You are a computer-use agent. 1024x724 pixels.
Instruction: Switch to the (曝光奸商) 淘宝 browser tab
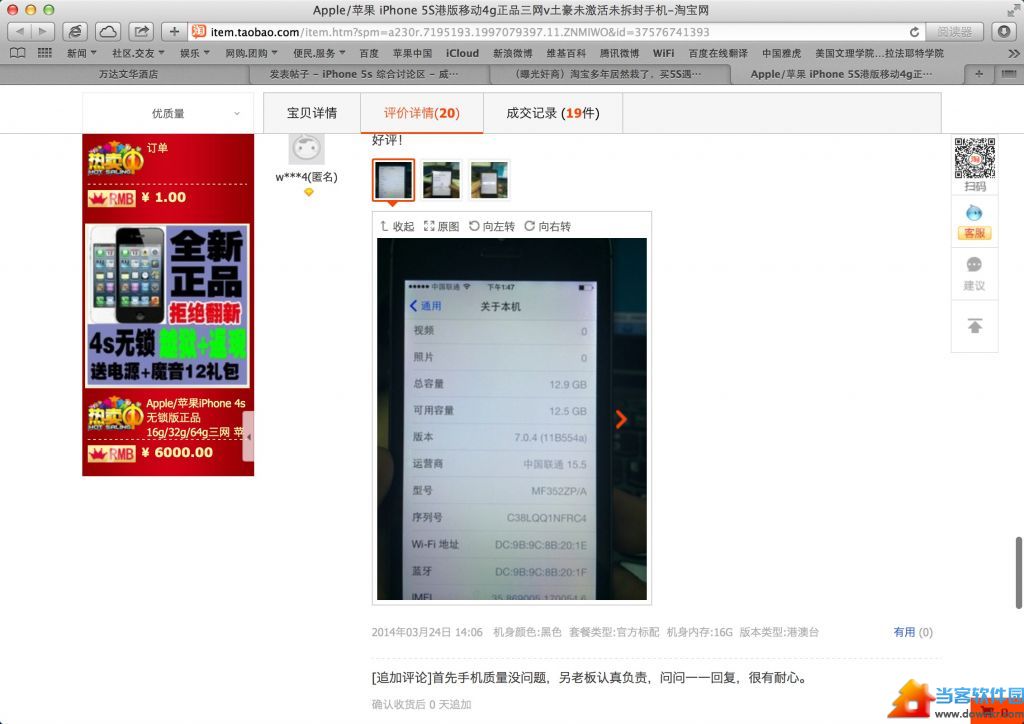(609, 74)
